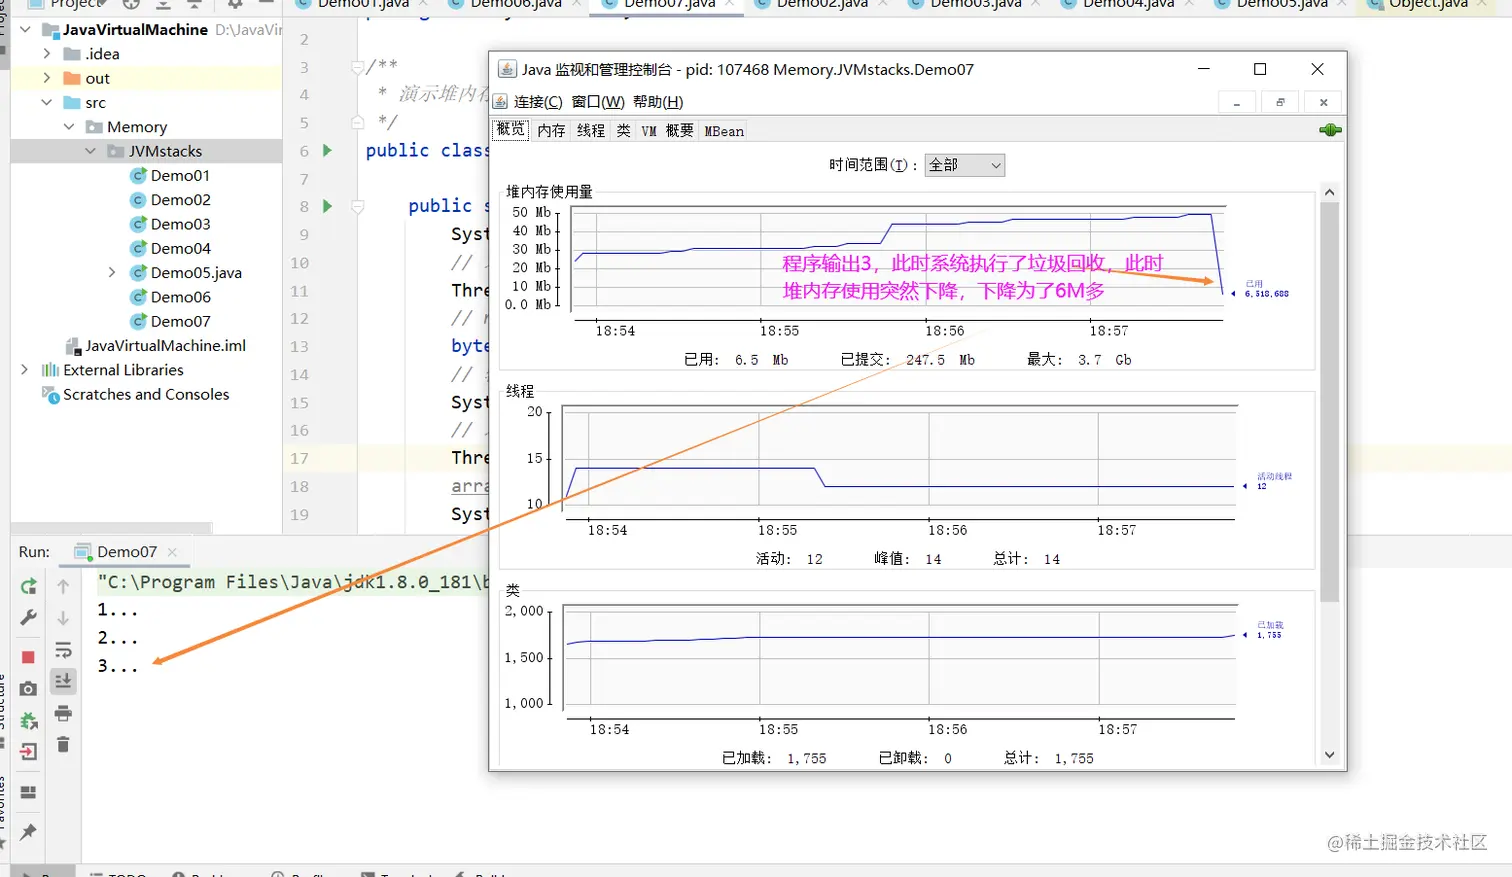Click the exit sign-in arrow icon
Viewport: 1512px width, 877px height.
28,752
